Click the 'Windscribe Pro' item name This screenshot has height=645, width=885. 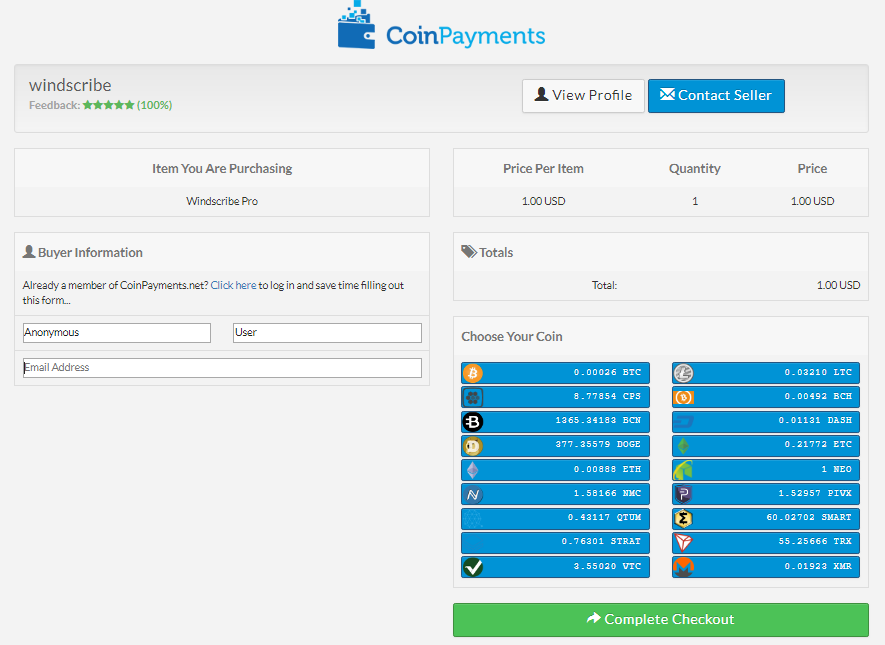(222, 201)
